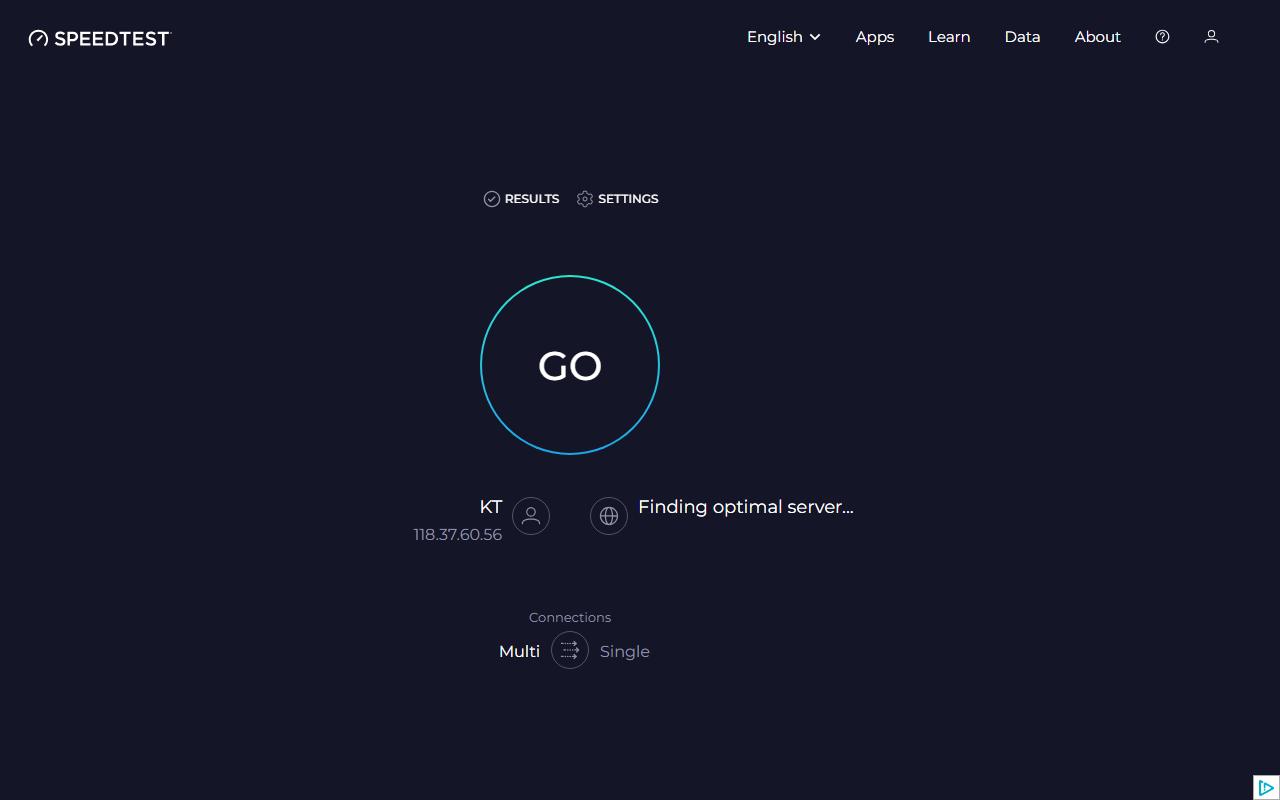Select Single connection option
Screen dimensions: 1280x800
(625, 651)
